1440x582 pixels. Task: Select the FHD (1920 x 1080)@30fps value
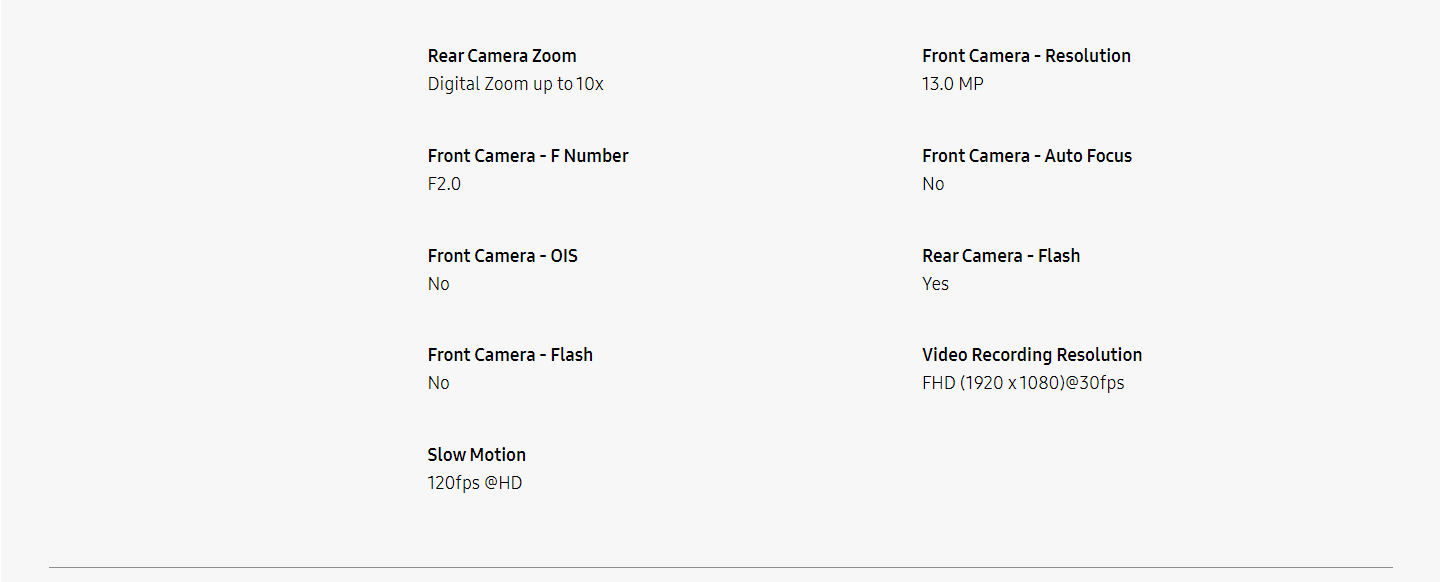(1023, 383)
